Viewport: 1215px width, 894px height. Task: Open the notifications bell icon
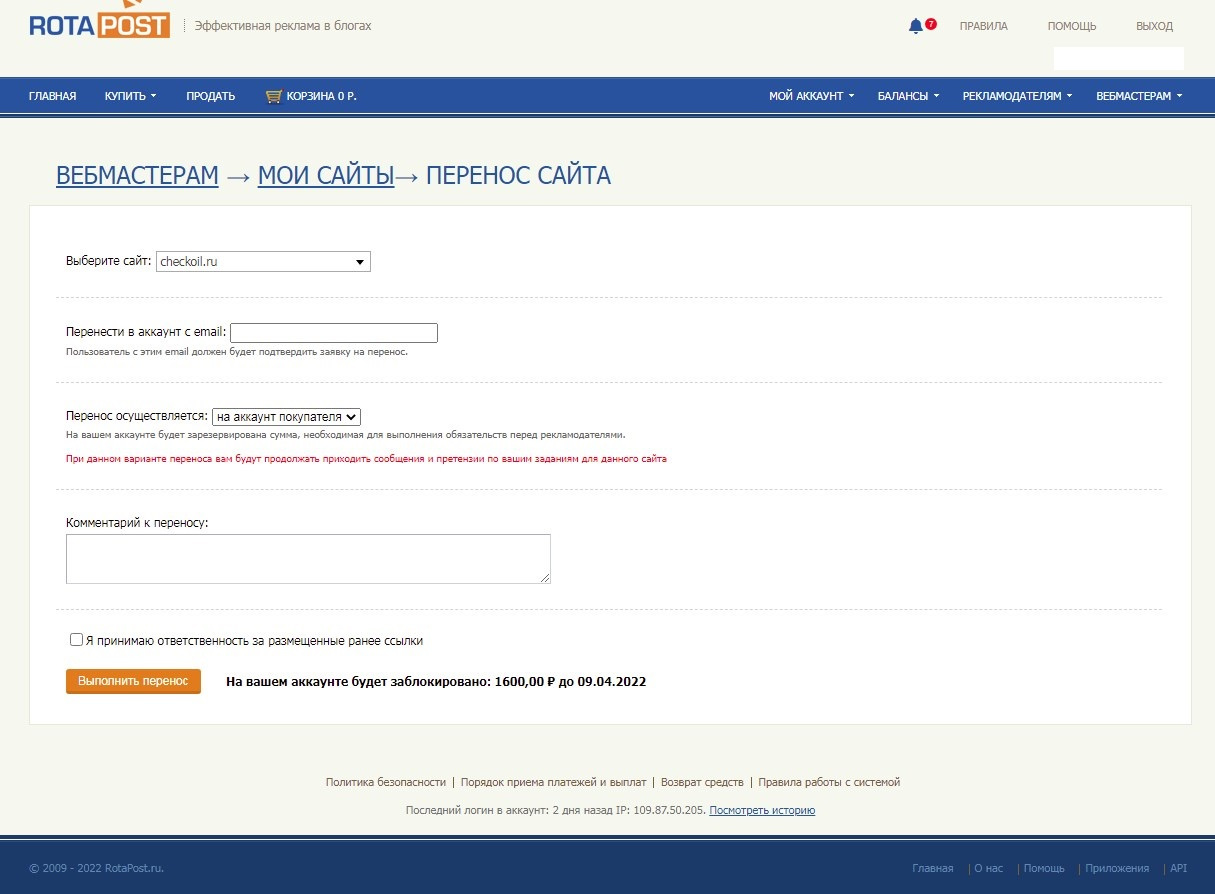click(915, 26)
